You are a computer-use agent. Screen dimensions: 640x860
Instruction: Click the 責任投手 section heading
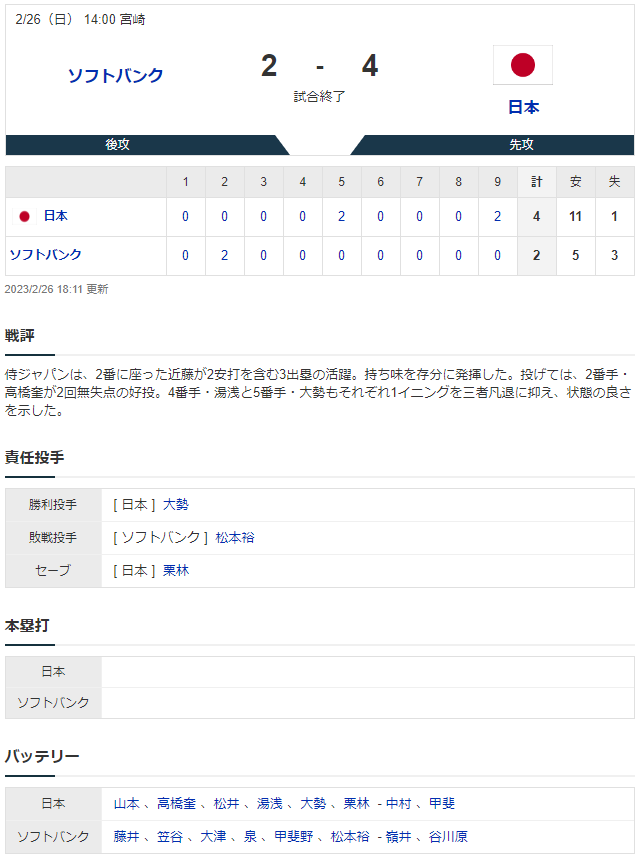(35, 457)
